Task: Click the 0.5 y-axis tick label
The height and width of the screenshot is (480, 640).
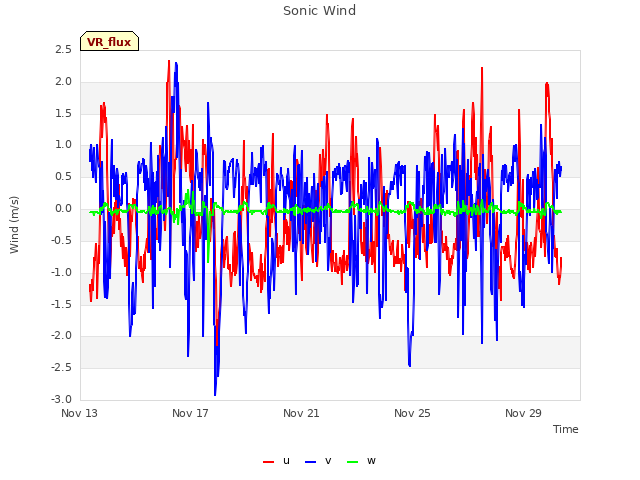Action: [x=63, y=177]
